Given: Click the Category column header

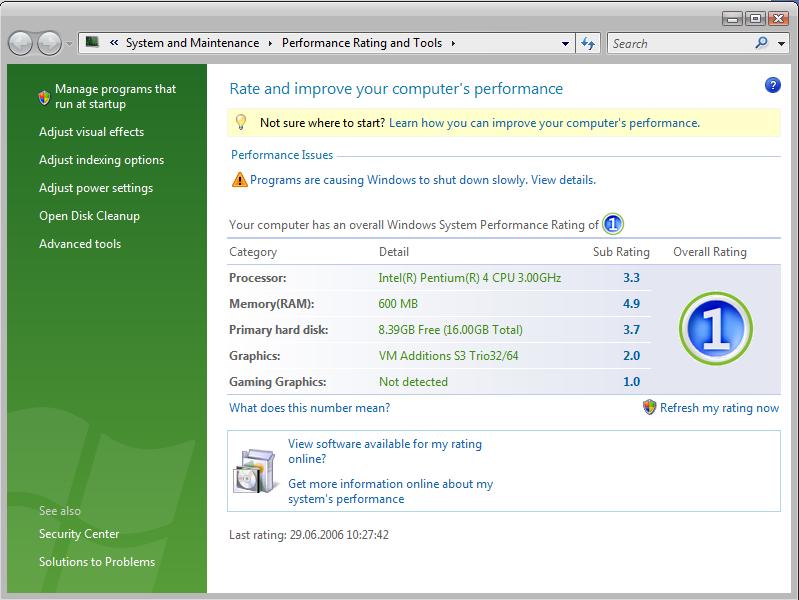Looking at the screenshot, I should tap(253, 252).
